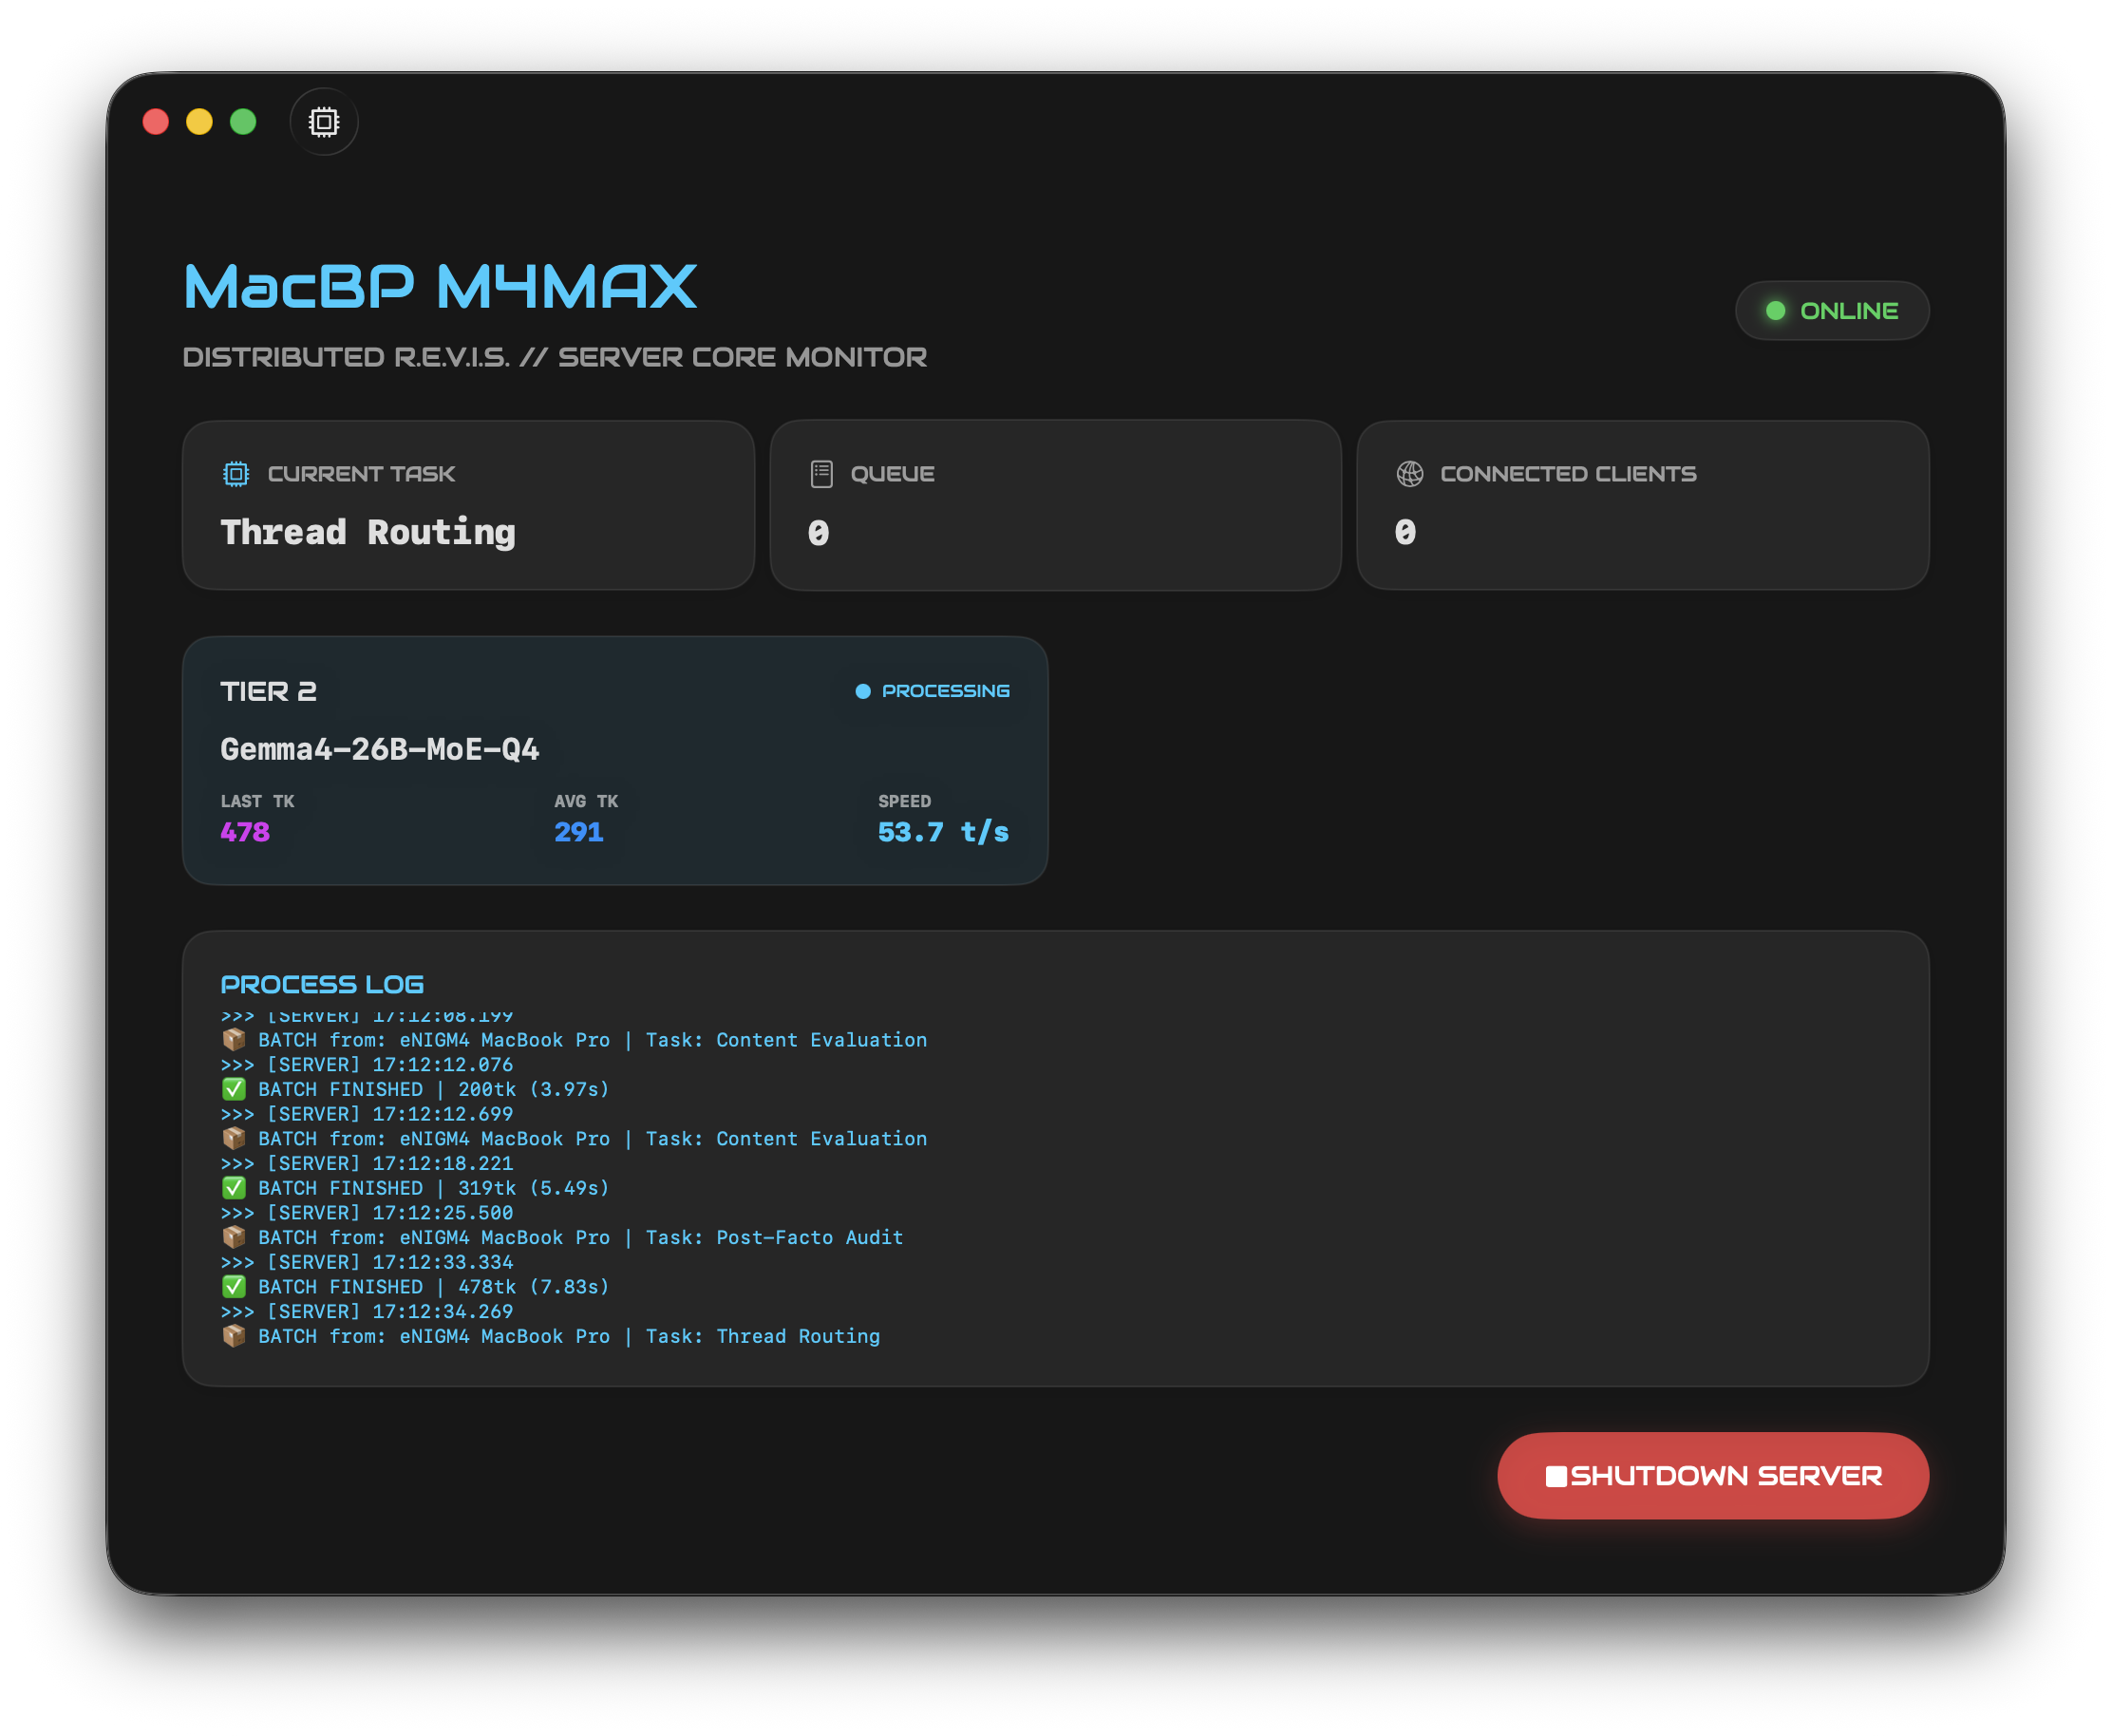Click the MacBP M4MAX title
This screenshot has width=2112, height=1736.
(x=440, y=287)
